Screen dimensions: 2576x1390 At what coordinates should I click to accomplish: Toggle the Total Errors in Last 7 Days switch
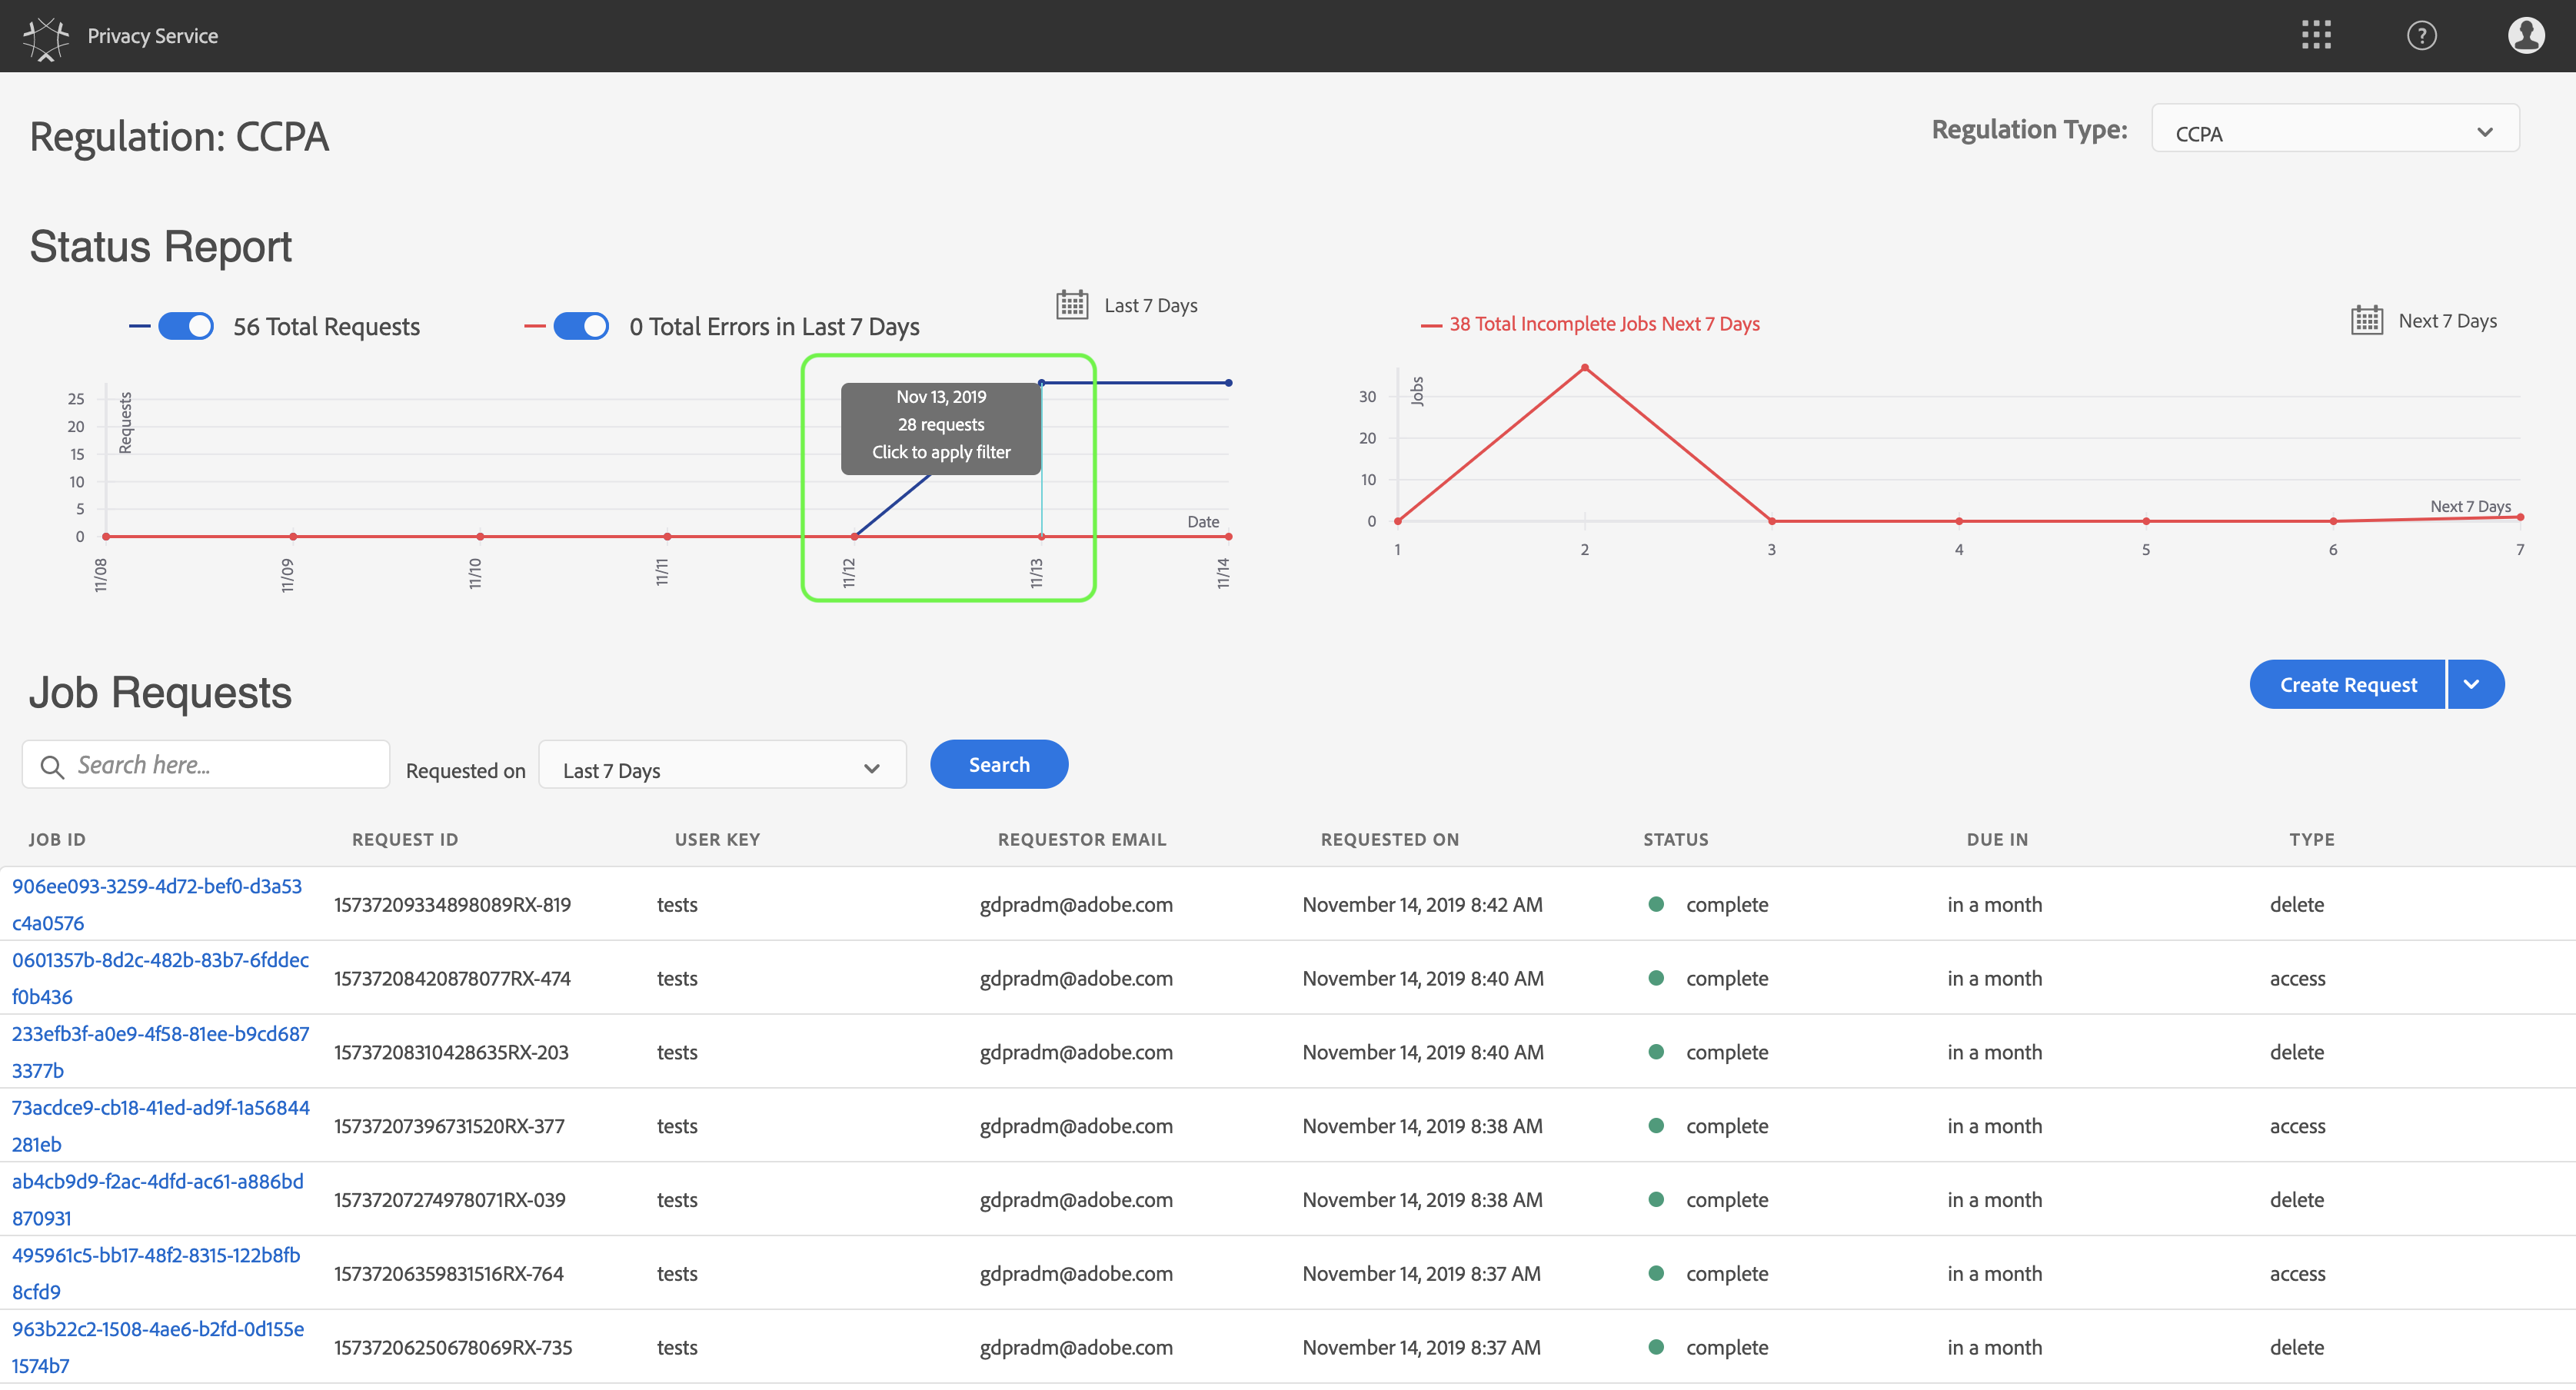(581, 327)
